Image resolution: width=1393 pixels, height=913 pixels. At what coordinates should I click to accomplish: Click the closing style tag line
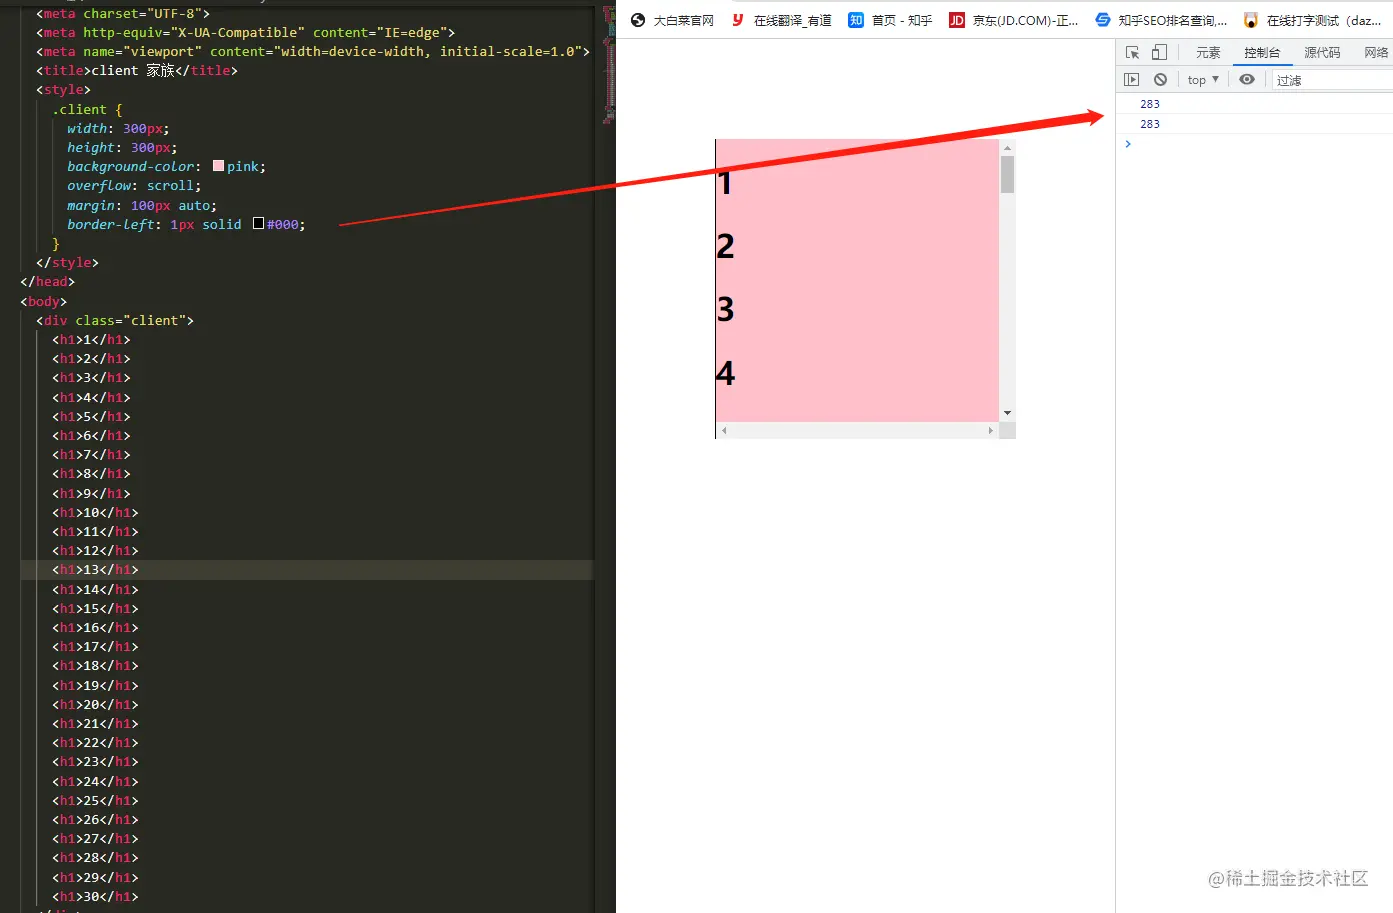tap(67, 263)
